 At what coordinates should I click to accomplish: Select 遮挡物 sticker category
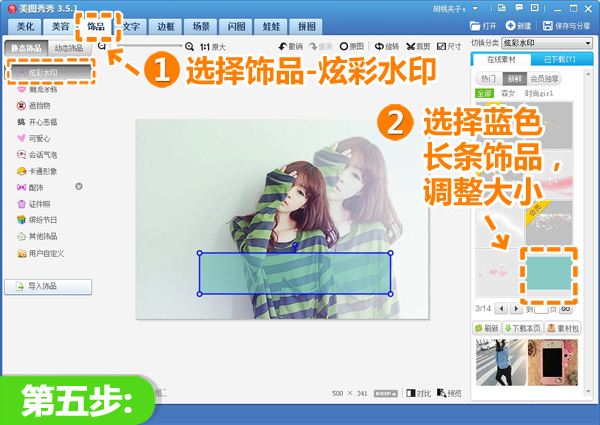point(34,106)
